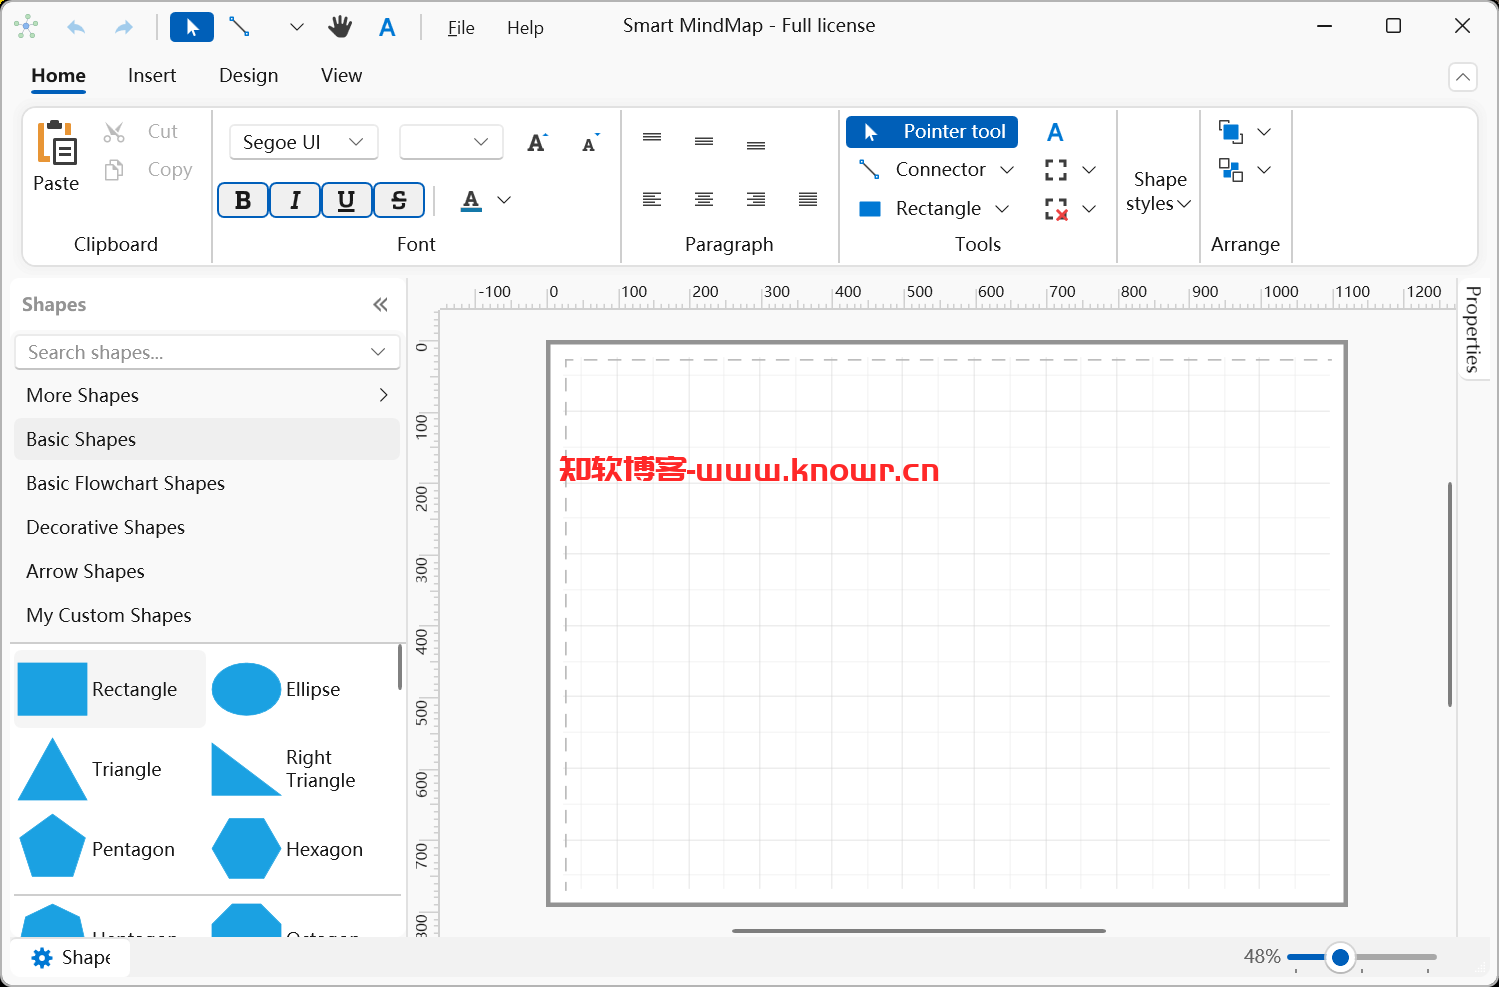Select My Custom Shapes category
Viewport: 1499px width, 987px height.
(207, 615)
